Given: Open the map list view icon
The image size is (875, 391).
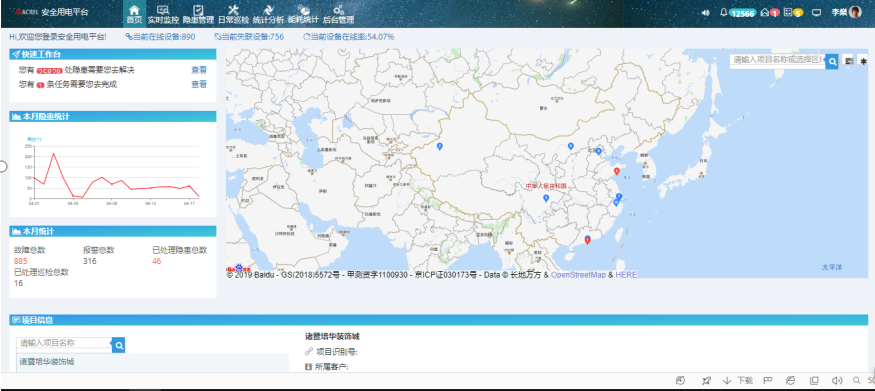Looking at the screenshot, I should (849, 61).
